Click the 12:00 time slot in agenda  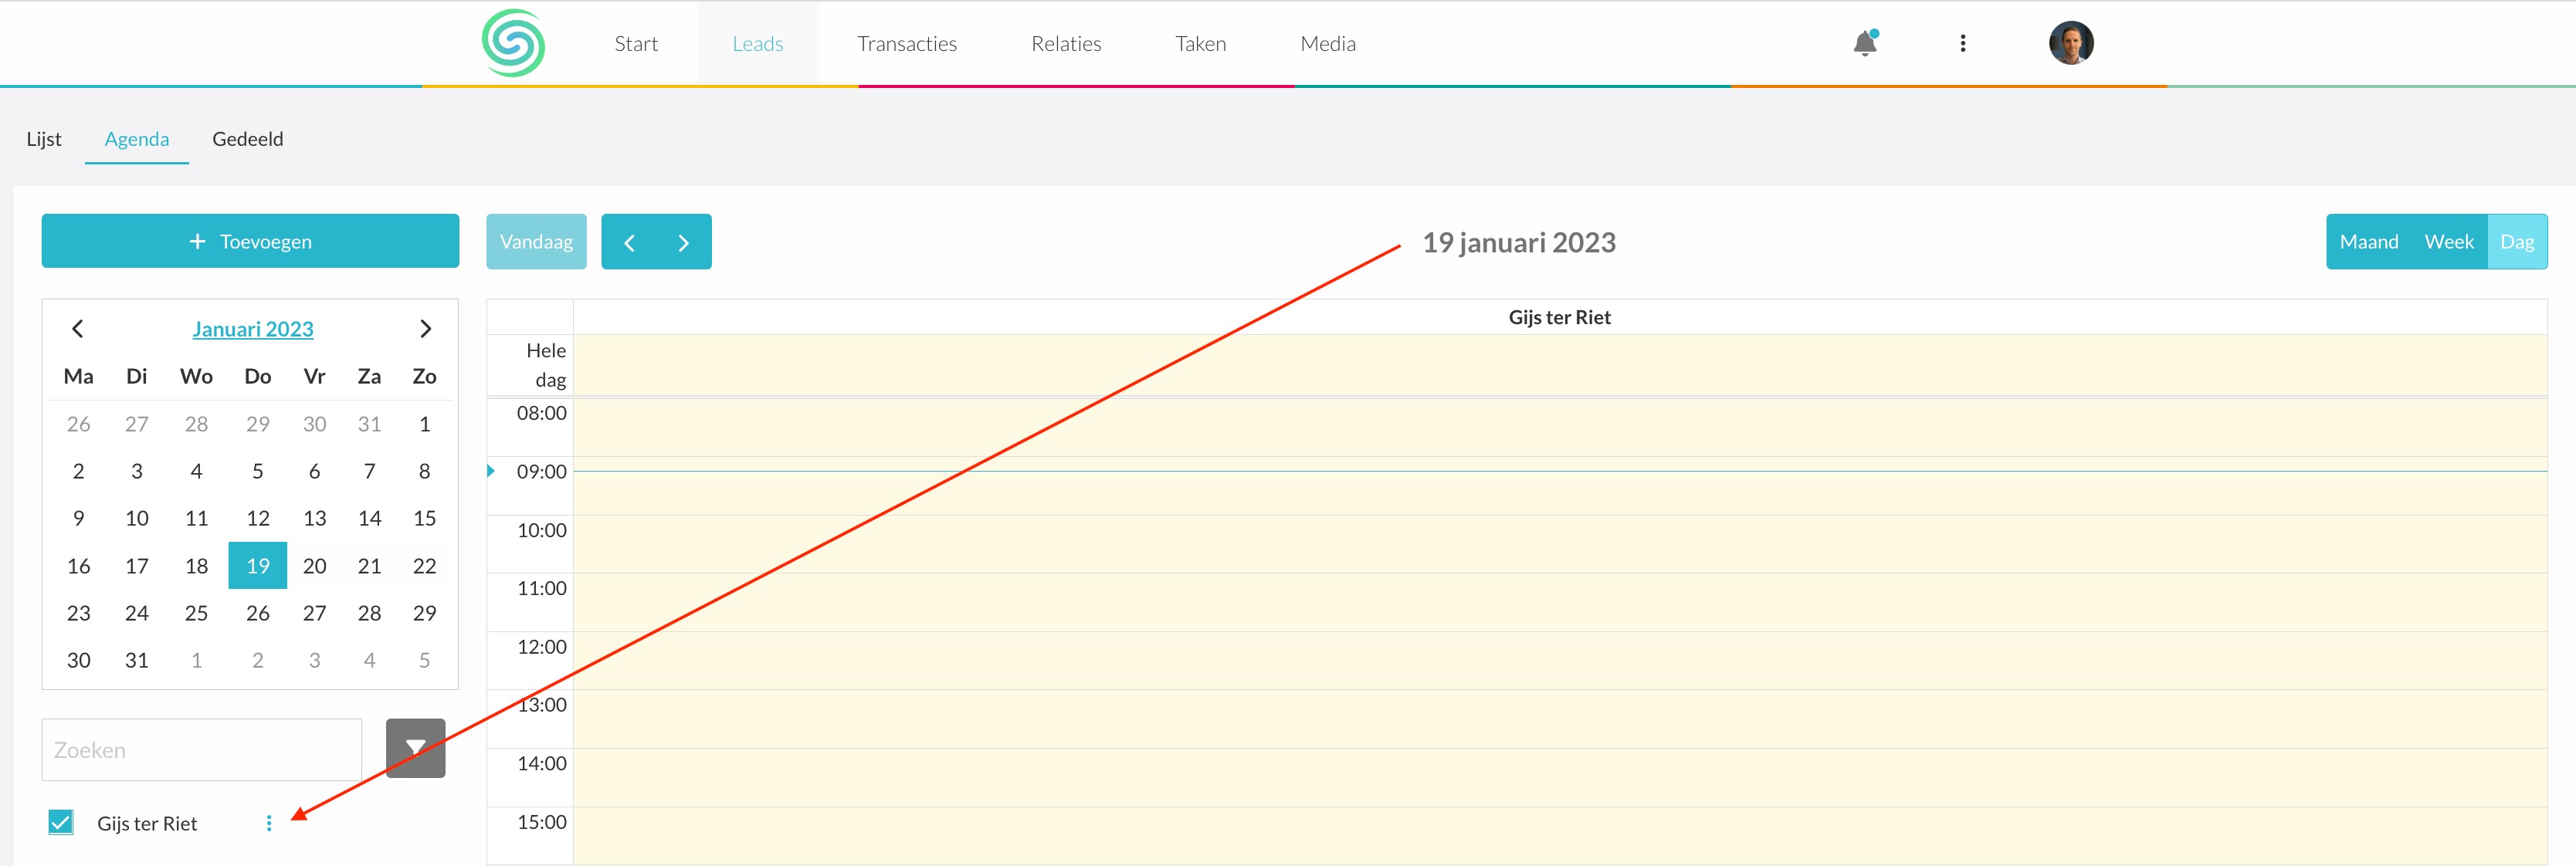click(x=1560, y=661)
